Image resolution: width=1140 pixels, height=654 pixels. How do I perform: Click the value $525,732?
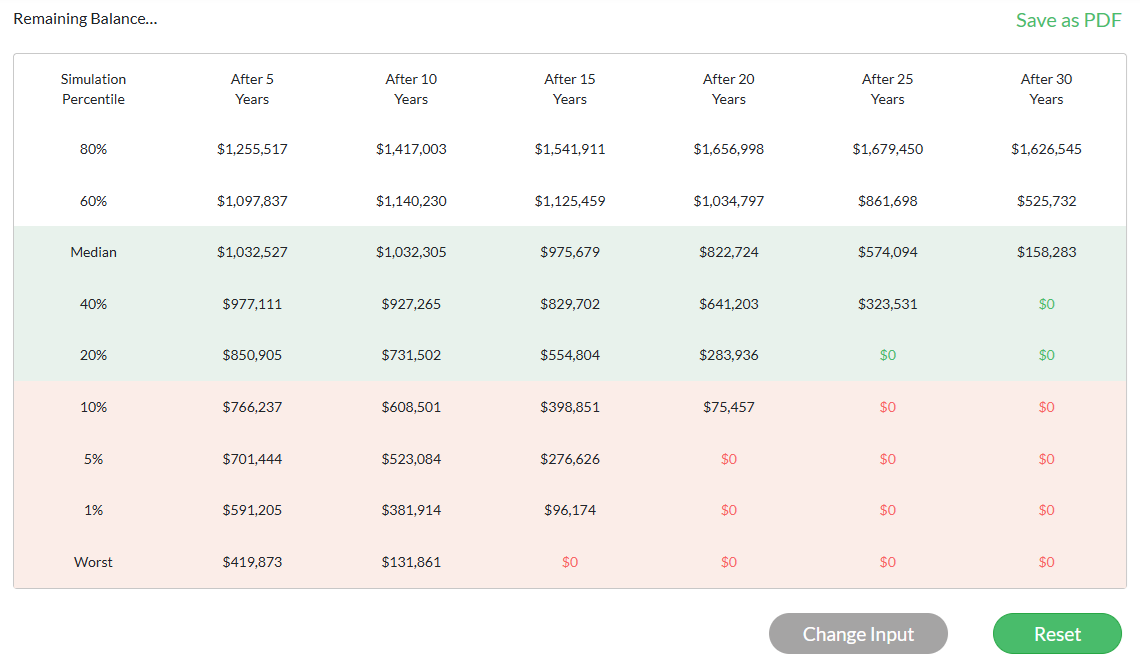[x=1046, y=201]
